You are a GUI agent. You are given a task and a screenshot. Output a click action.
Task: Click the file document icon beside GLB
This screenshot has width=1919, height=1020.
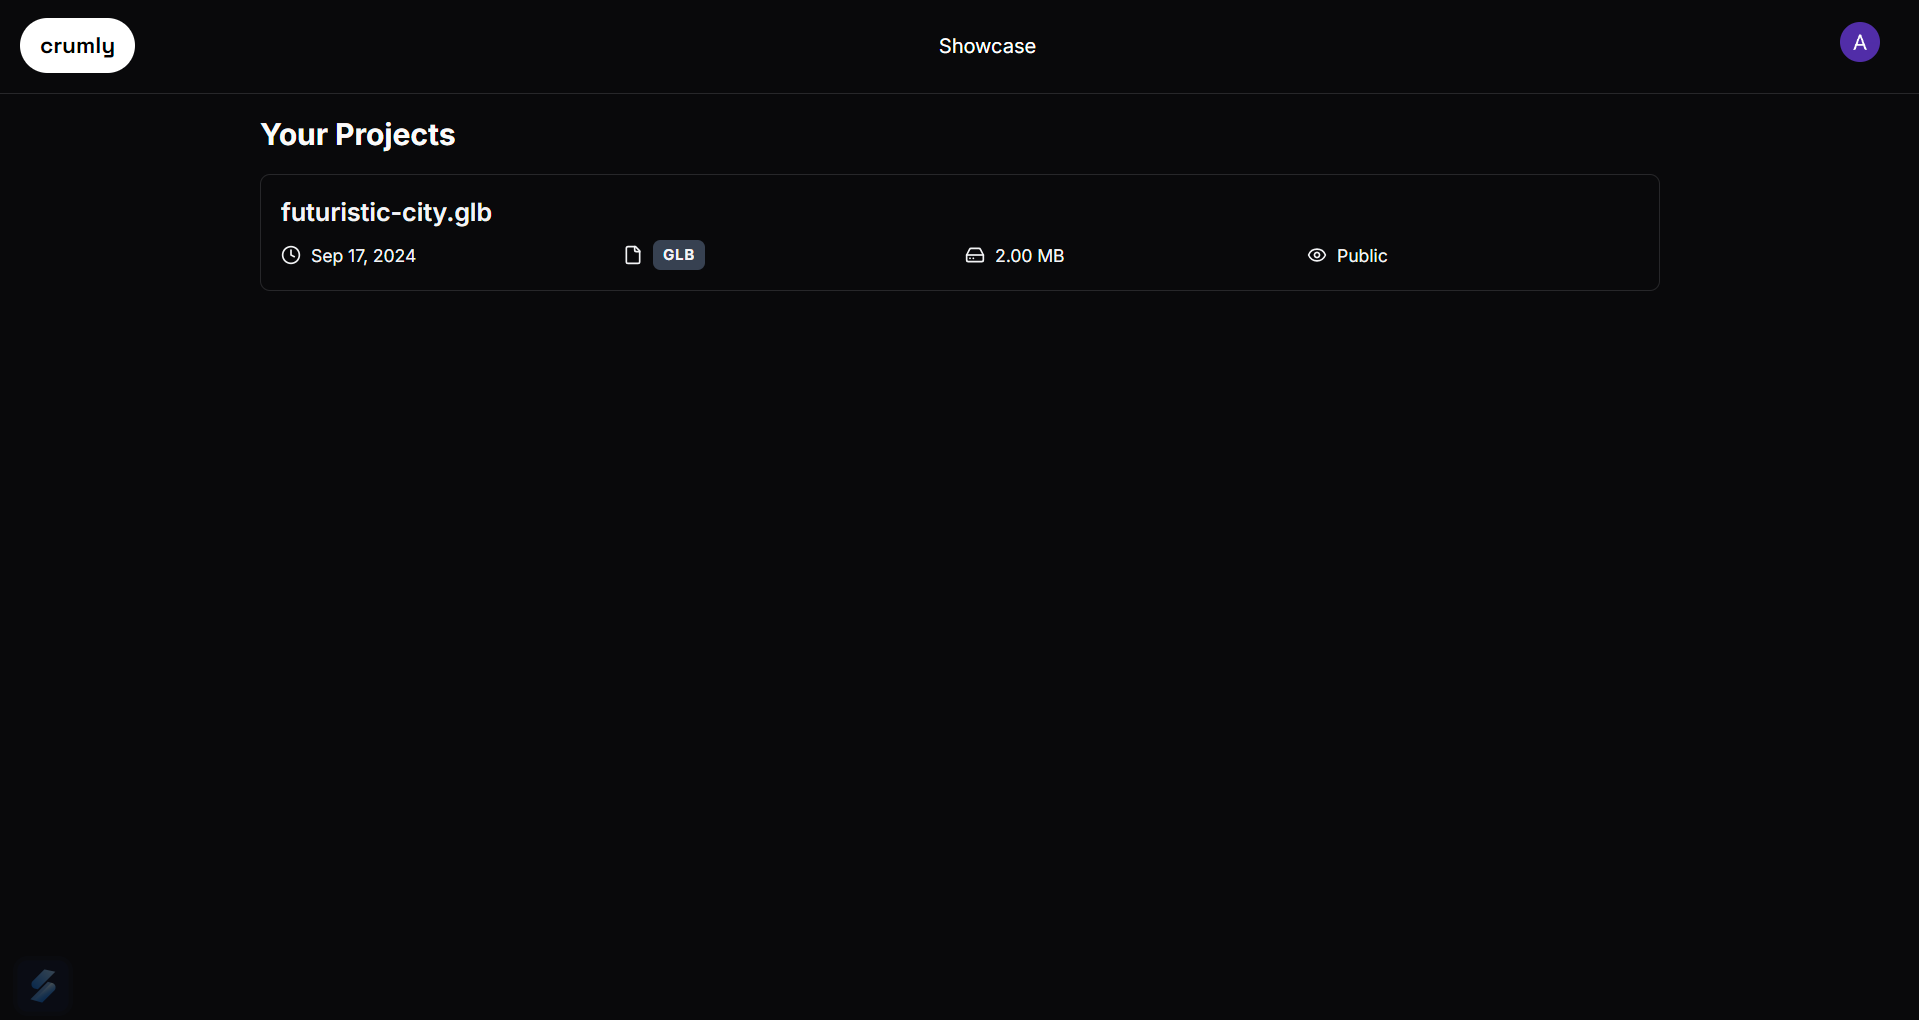(x=633, y=255)
